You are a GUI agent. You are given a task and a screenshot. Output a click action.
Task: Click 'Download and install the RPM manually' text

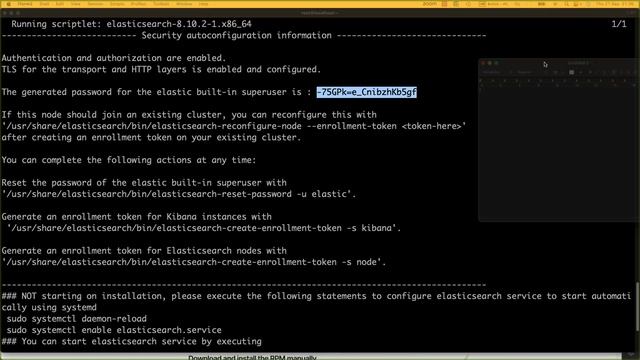pyautogui.click(x=252, y=358)
